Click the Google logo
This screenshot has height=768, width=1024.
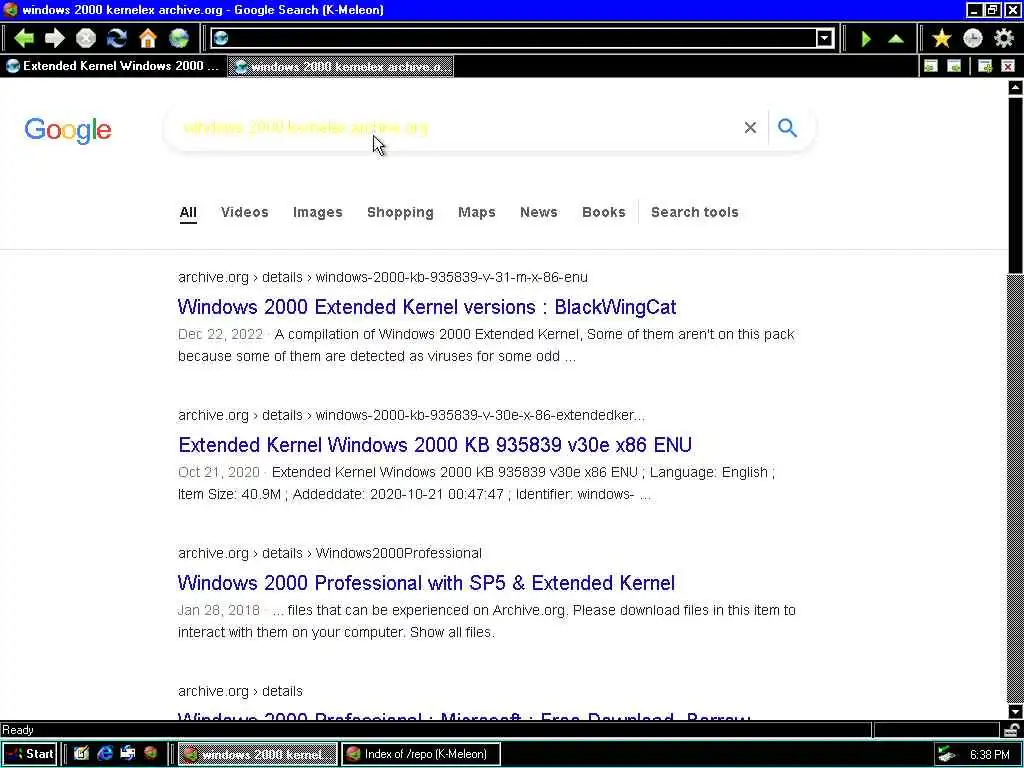[x=68, y=130]
